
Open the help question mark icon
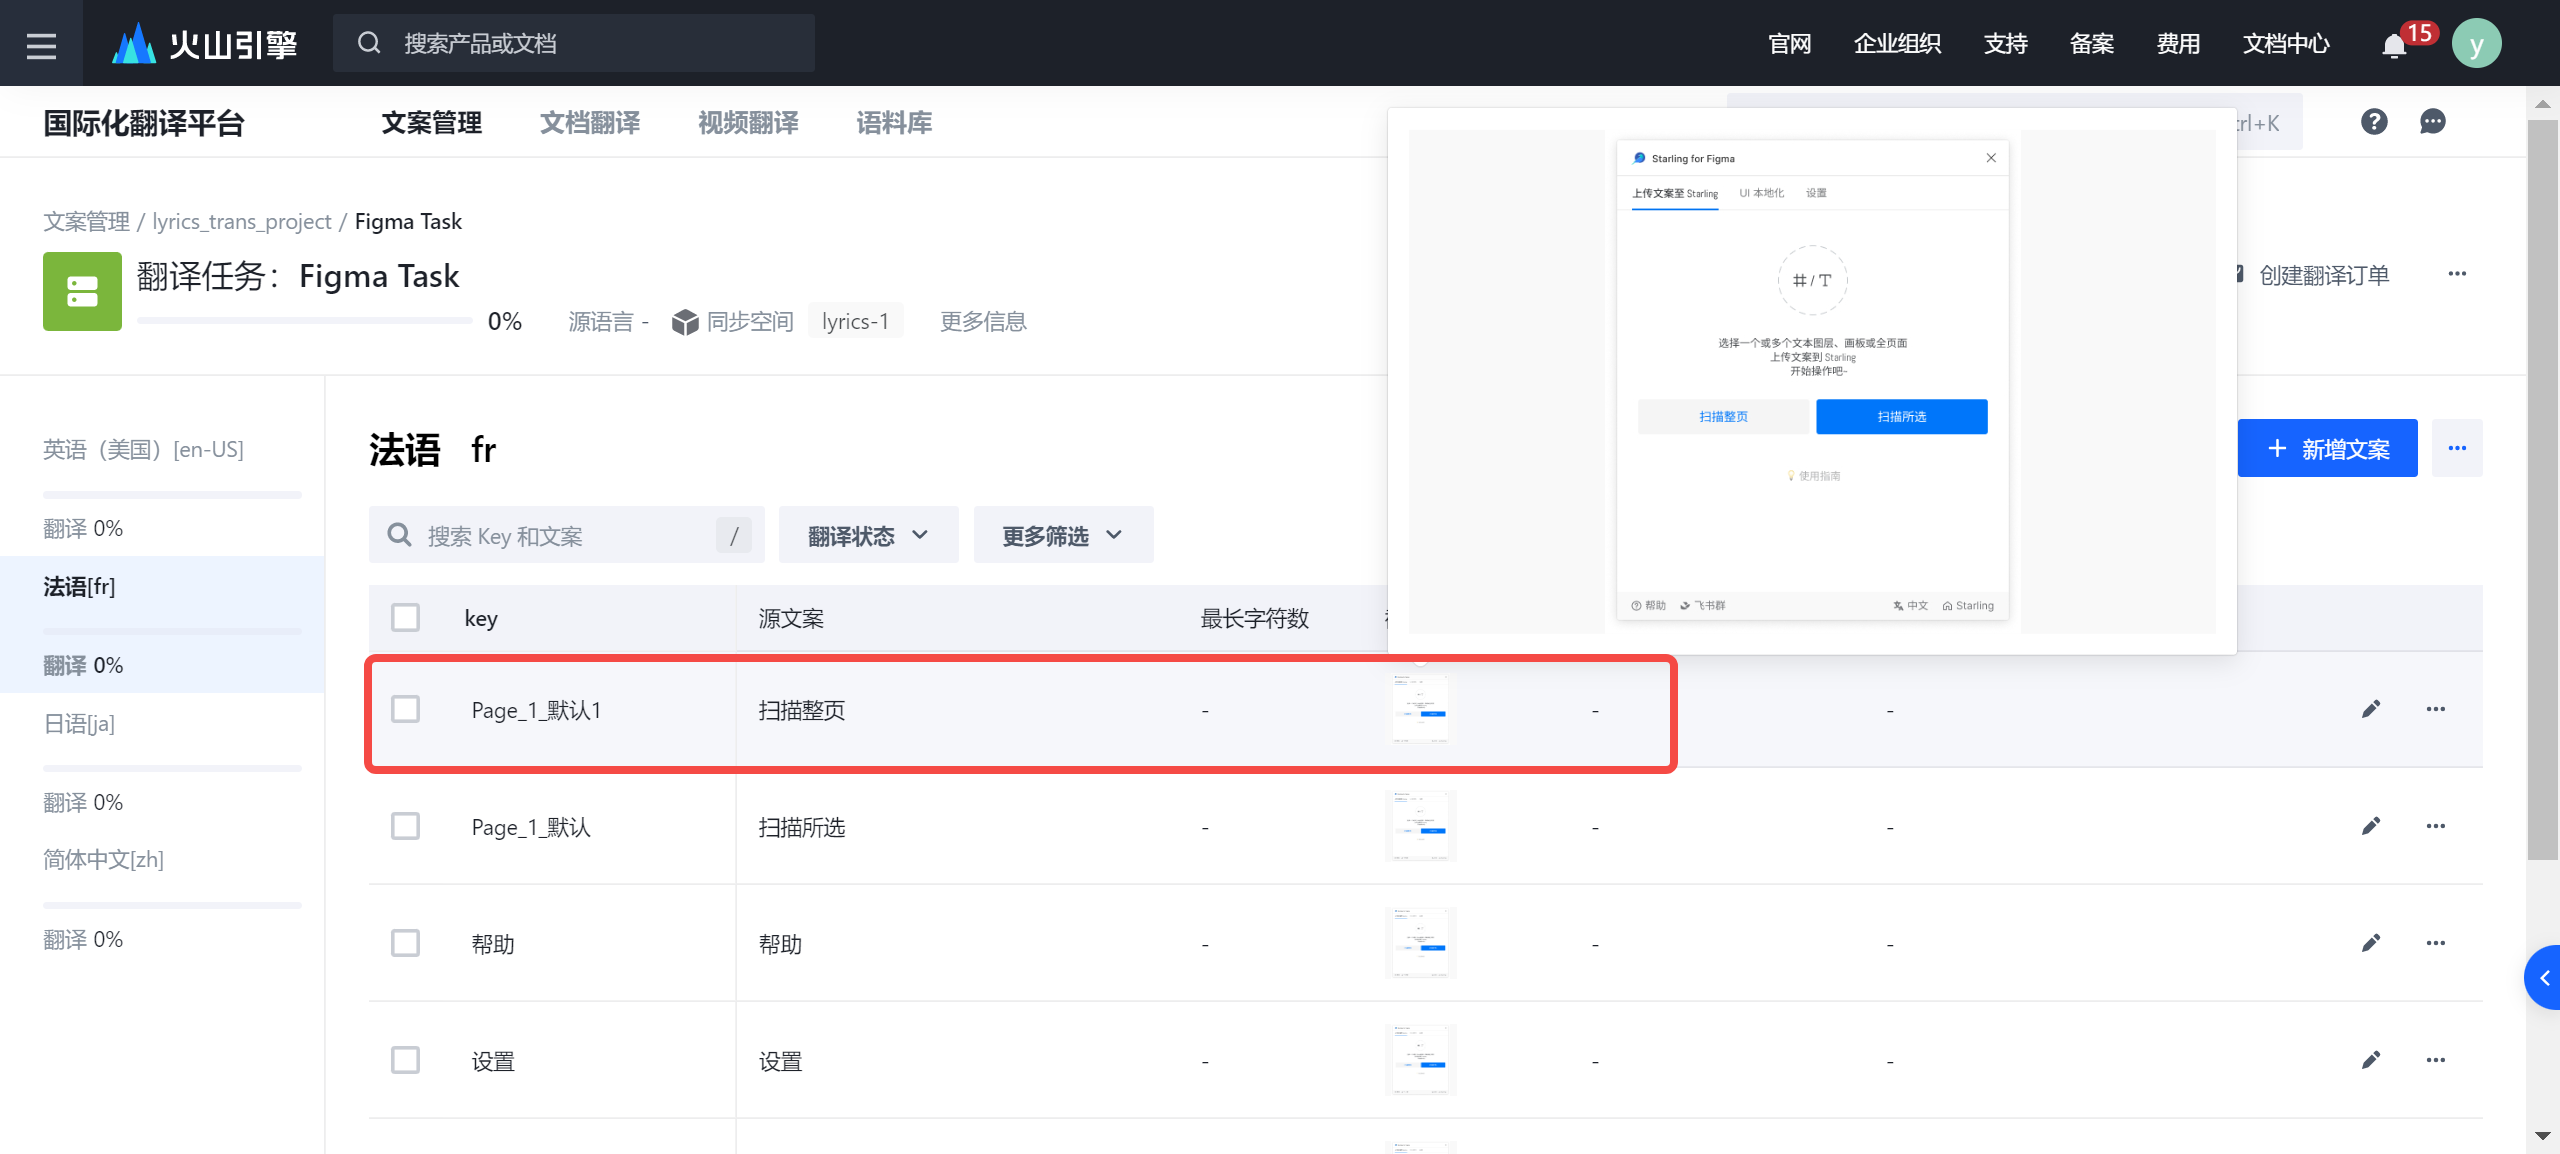[x=2374, y=122]
